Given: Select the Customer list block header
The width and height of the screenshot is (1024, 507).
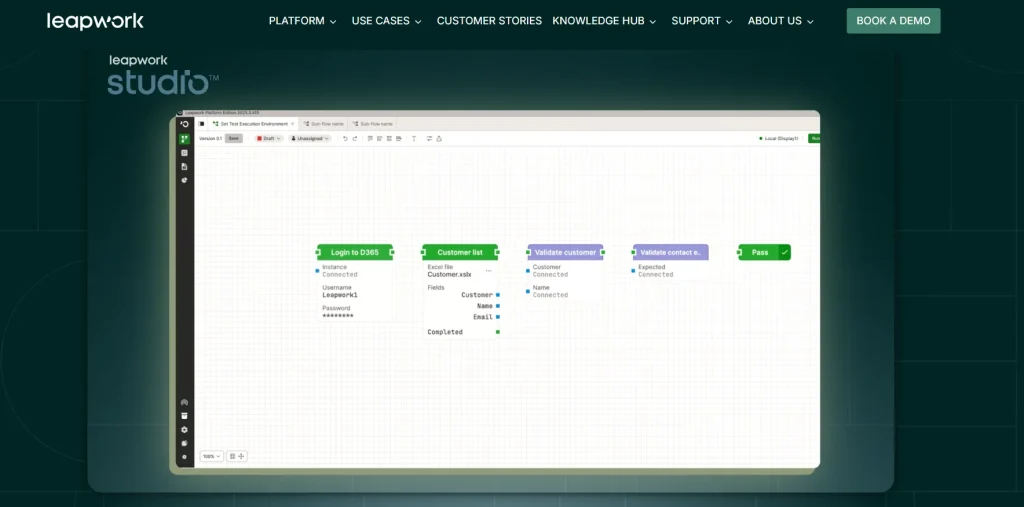Looking at the screenshot, I should click(460, 252).
